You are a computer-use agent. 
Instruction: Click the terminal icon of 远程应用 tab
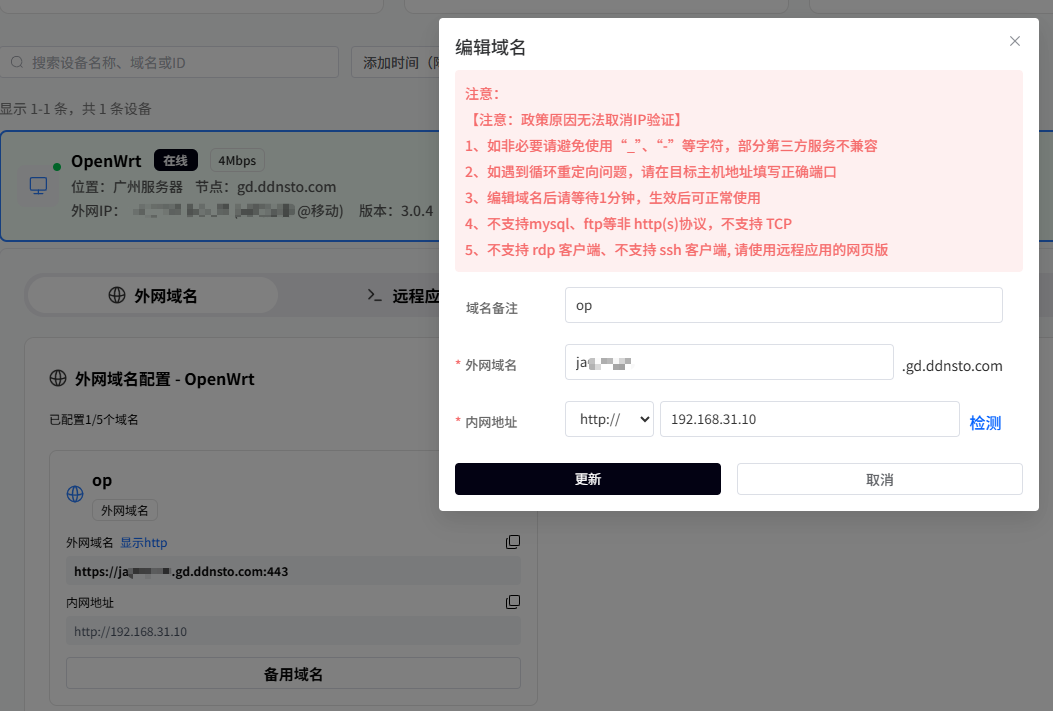(x=375, y=295)
